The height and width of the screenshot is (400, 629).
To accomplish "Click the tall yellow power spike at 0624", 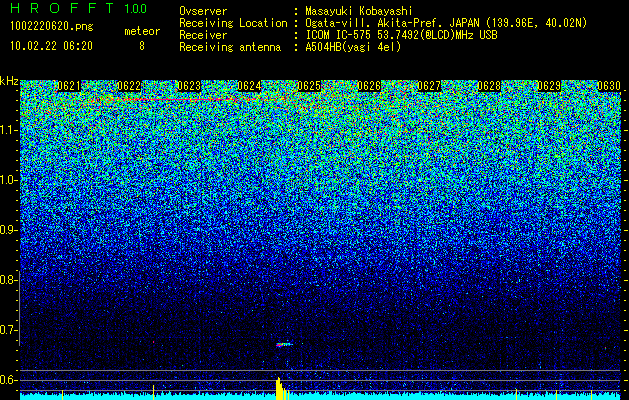I will (x=278, y=388).
